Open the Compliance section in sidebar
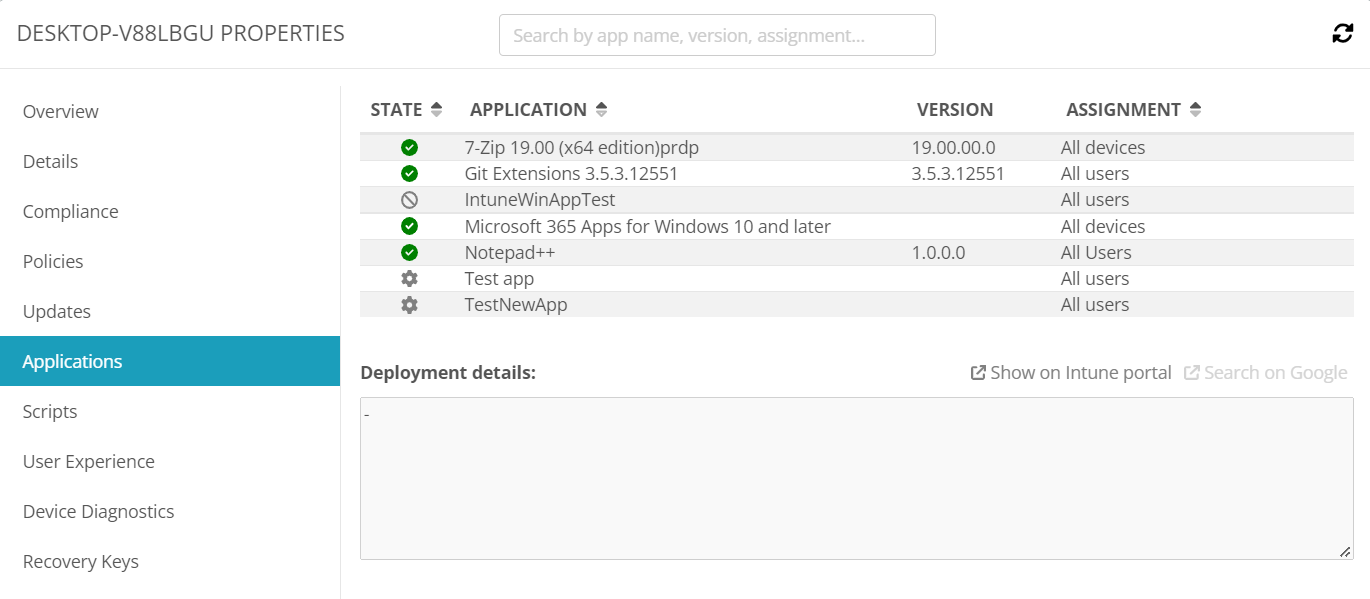Image resolution: width=1370 pixels, height=599 pixels. pos(71,212)
